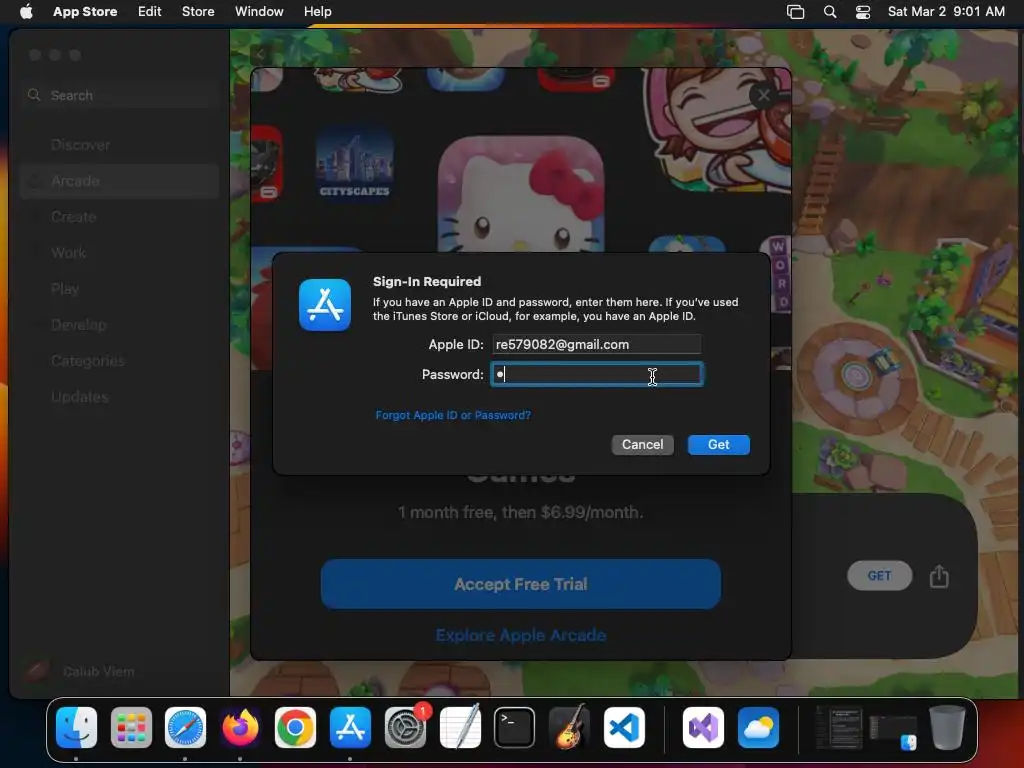Focus the Password input field
1024x768 pixels.
point(596,374)
